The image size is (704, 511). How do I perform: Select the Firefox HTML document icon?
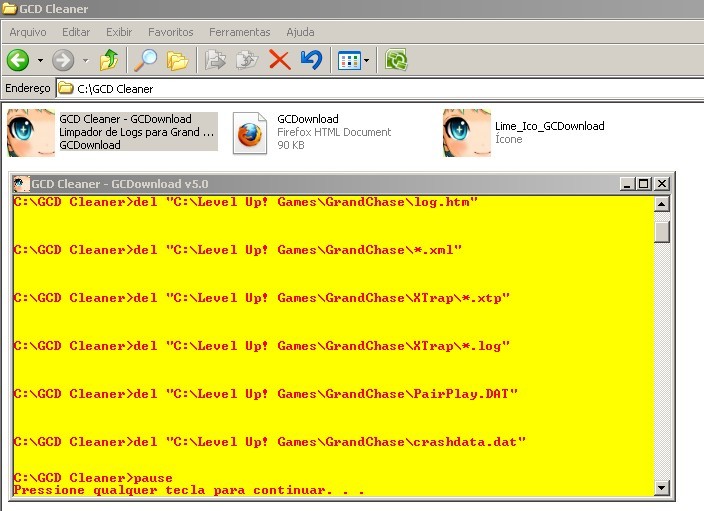250,133
